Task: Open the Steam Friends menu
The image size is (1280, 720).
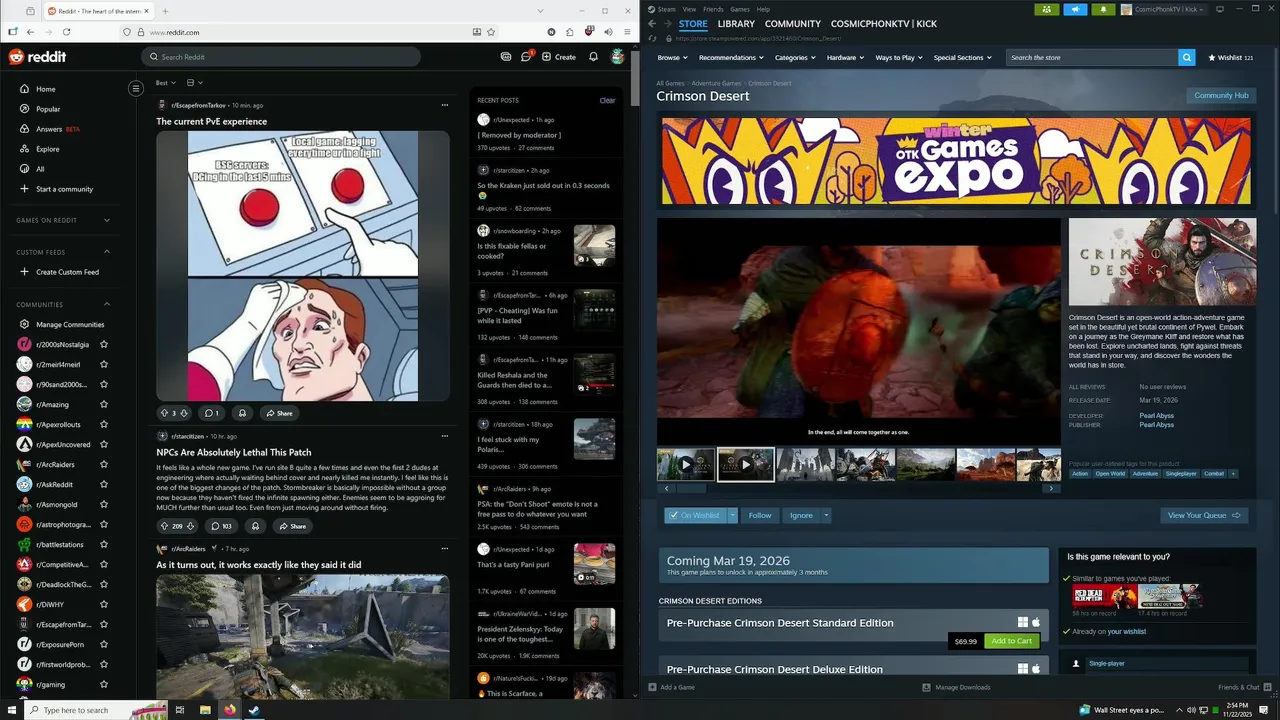Action: pos(713,9)
